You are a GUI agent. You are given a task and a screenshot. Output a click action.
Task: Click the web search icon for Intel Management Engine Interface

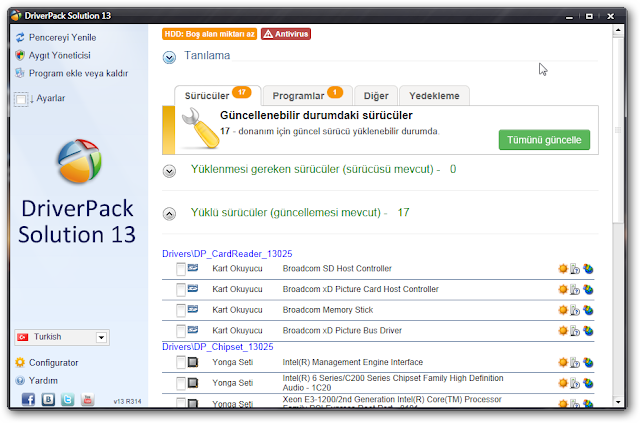[x=588, y=363]
